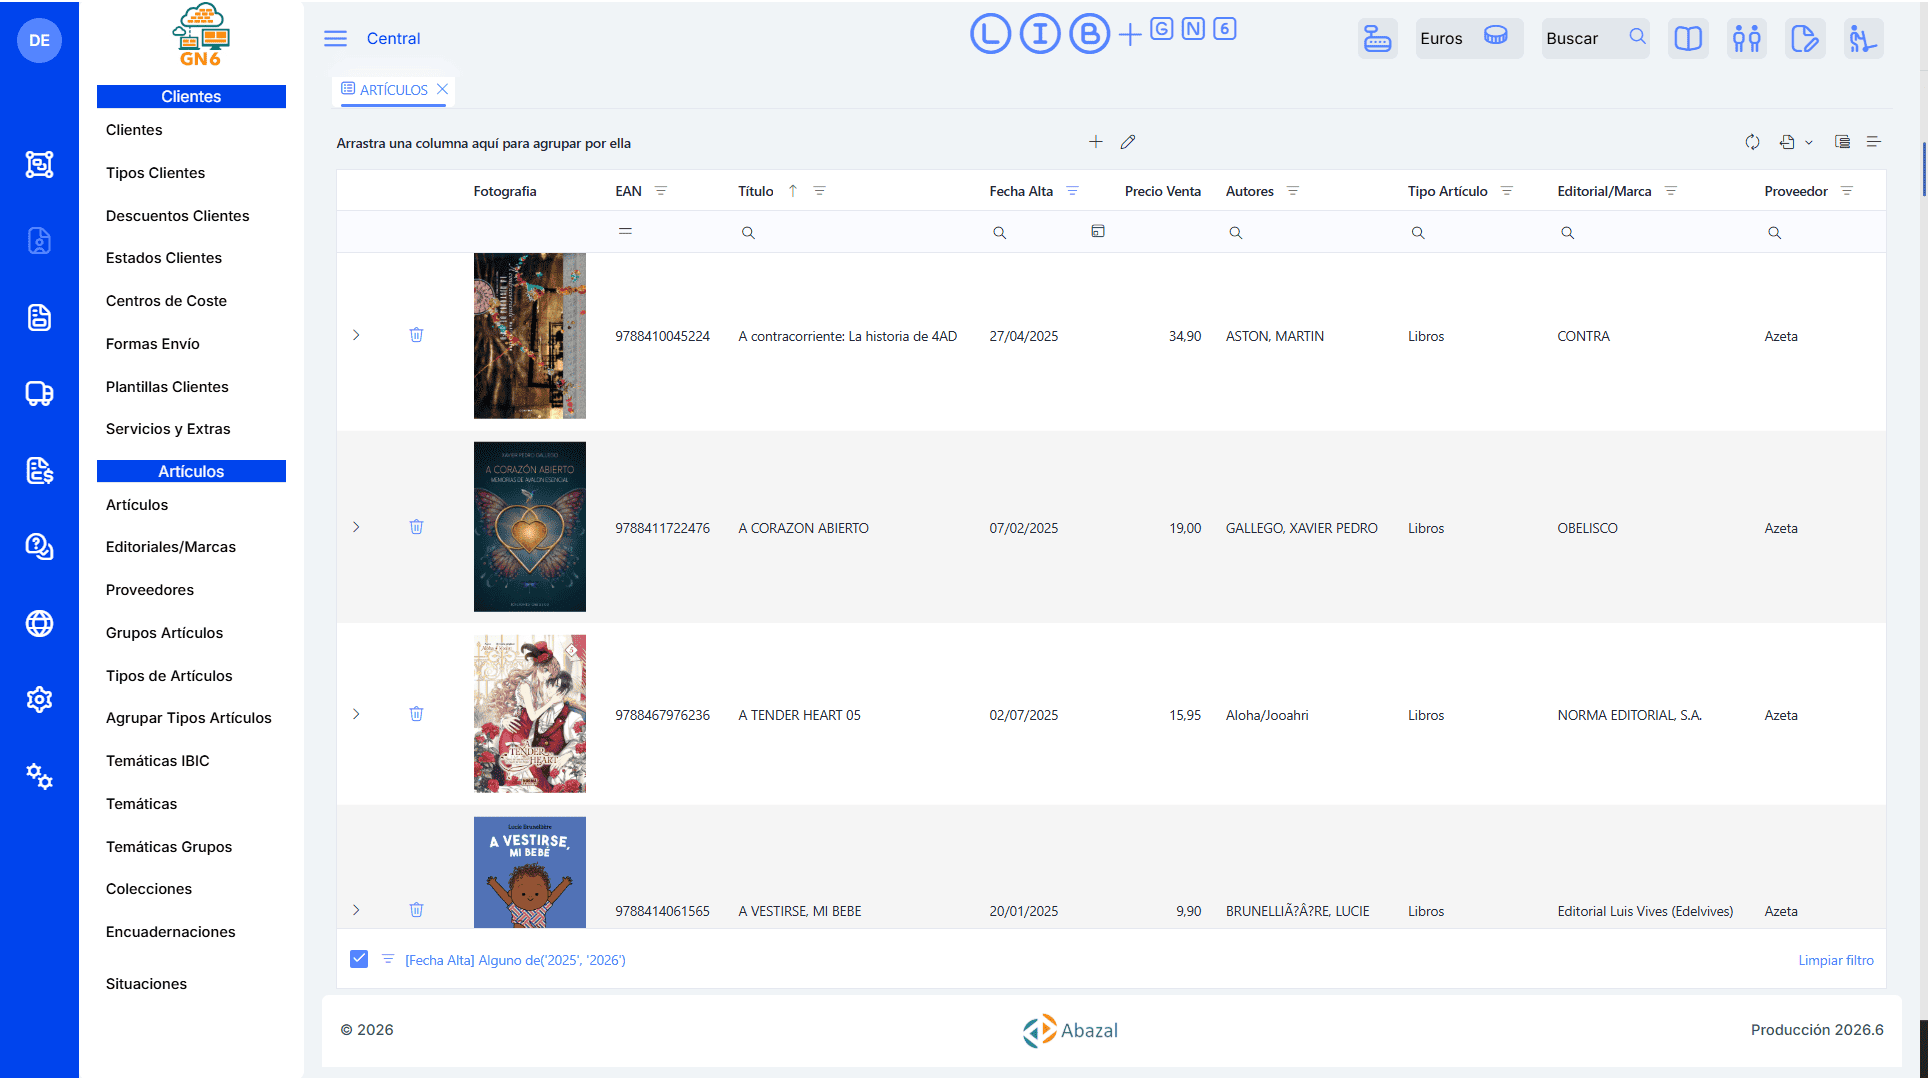Sort by the Título column header
The height and width of the screenshot is (1080, 1928).
click(756, 191)
